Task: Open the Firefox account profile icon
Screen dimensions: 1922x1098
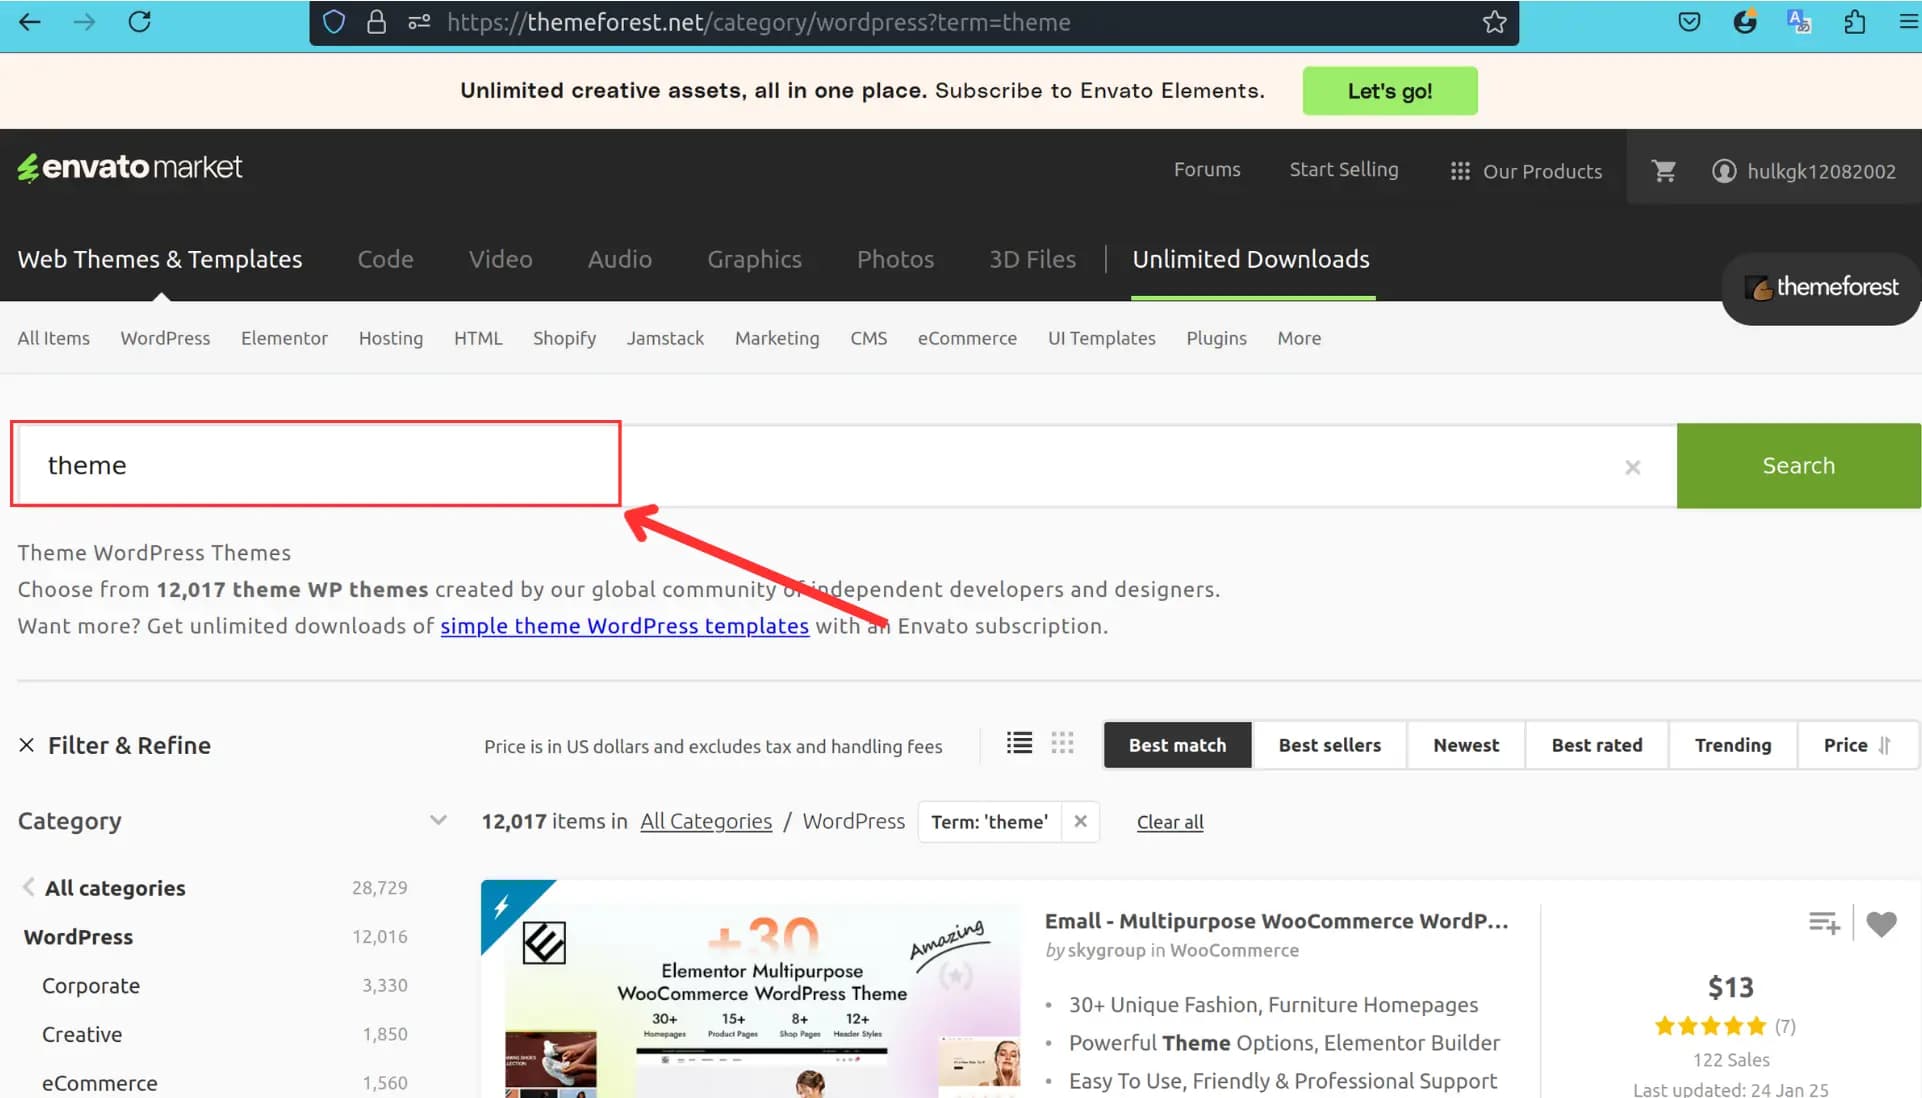Action: pyautogui.click(x=1744, y=22)
